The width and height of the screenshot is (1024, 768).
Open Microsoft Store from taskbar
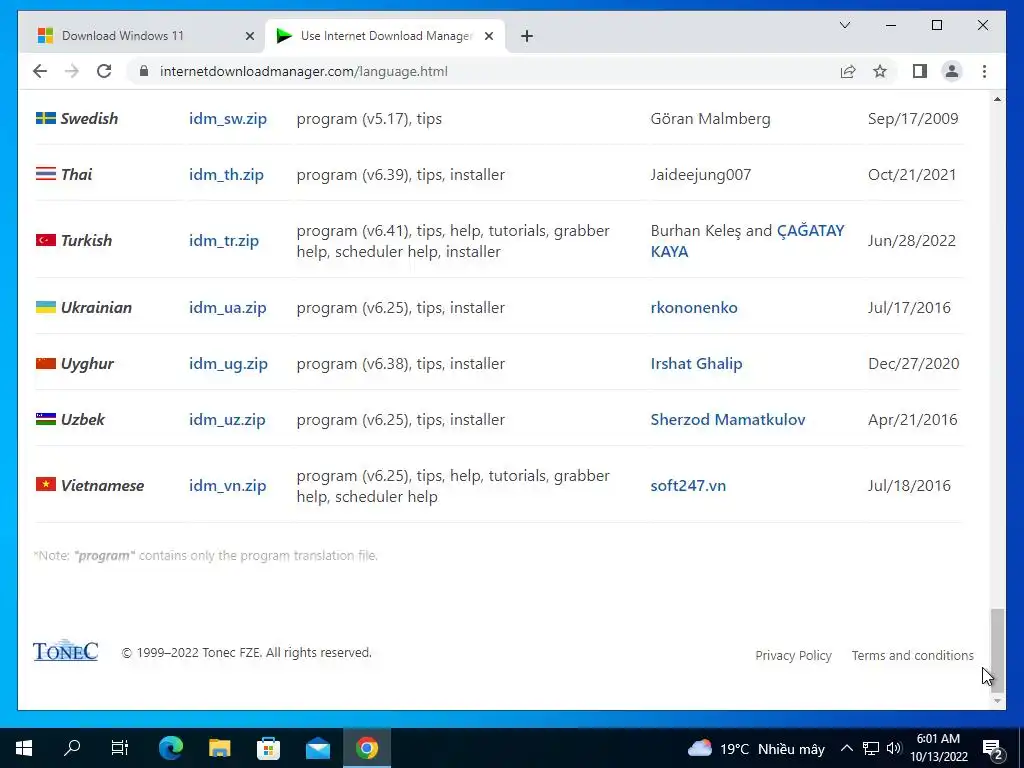pyautogui.click(x=268, y=748)
